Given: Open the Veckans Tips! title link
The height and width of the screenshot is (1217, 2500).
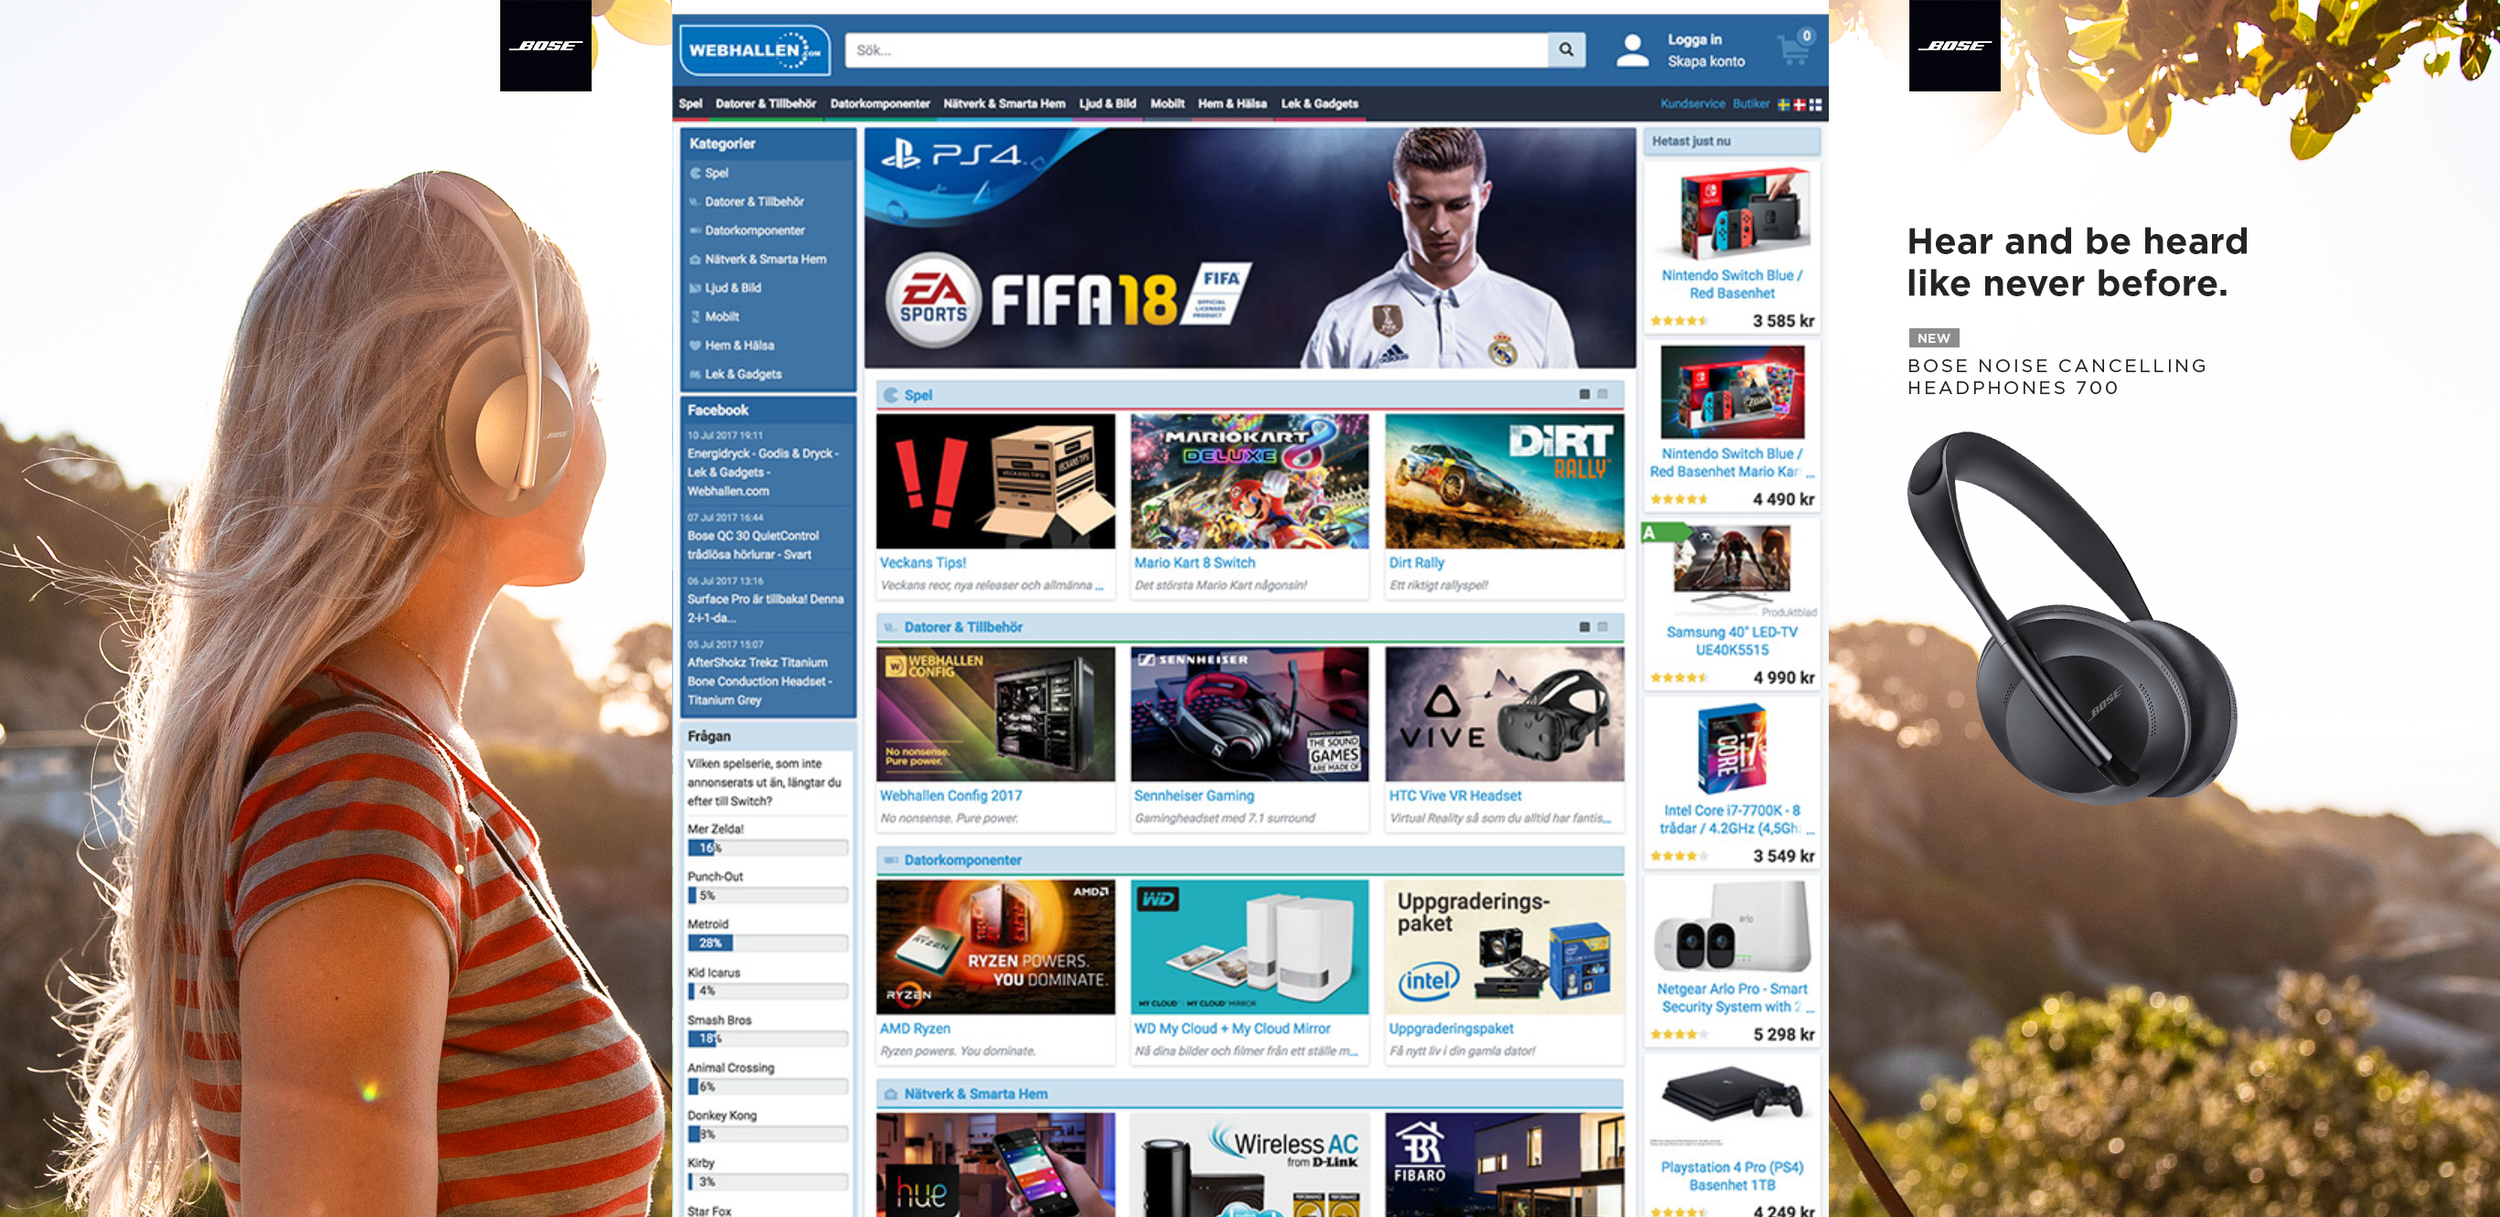Looking at the screenshot, I should 923,563.
